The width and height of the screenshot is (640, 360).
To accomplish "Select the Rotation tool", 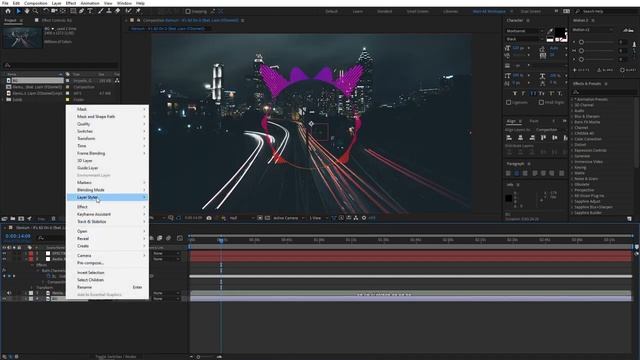I will coord(46,11).
